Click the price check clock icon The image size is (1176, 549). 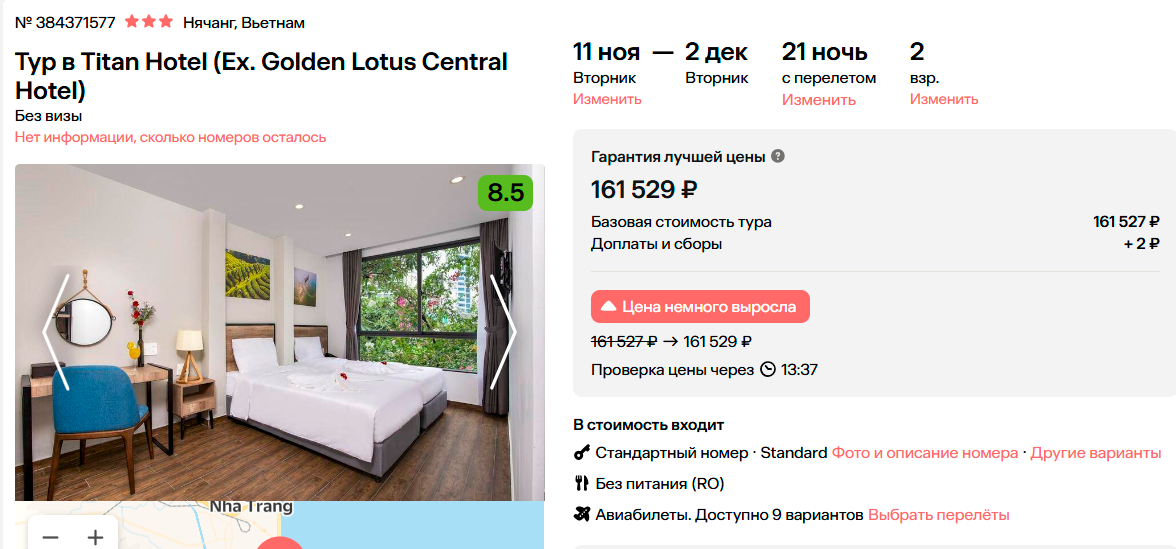[767, 370]
